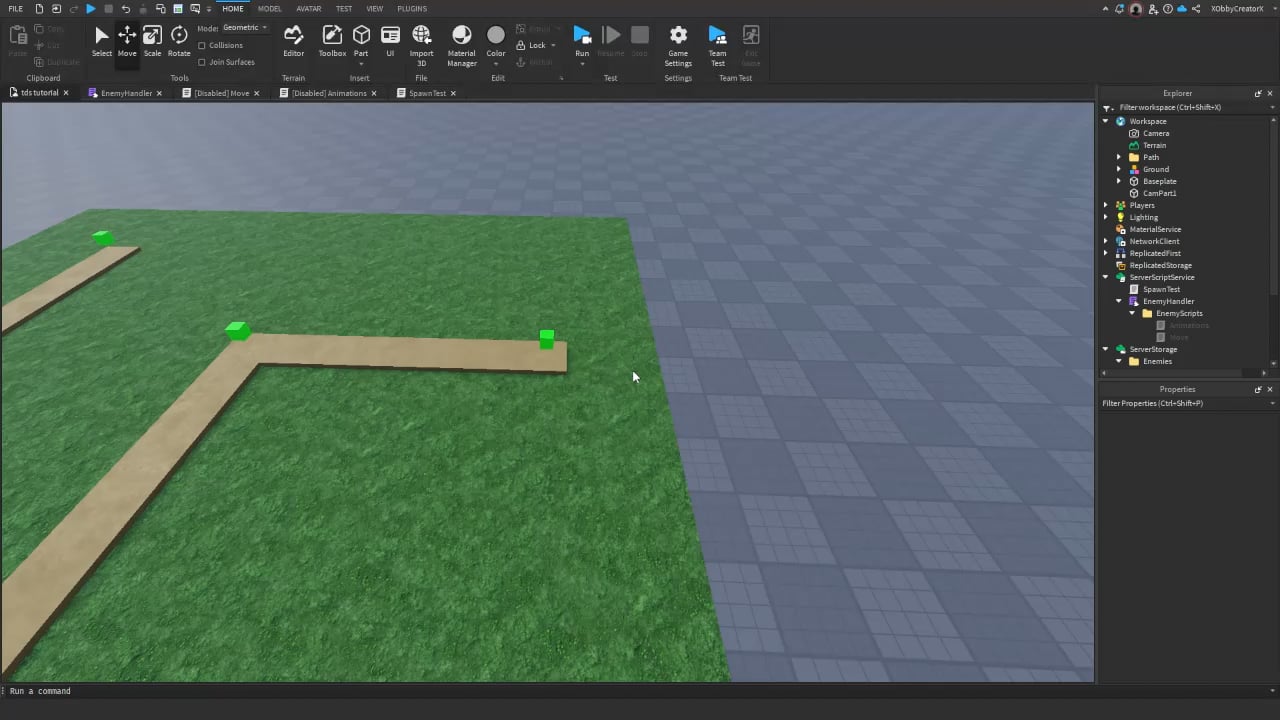Expand the Lighting service
The width and height of the screenshot is (1280, 720).
point(1106,217)
